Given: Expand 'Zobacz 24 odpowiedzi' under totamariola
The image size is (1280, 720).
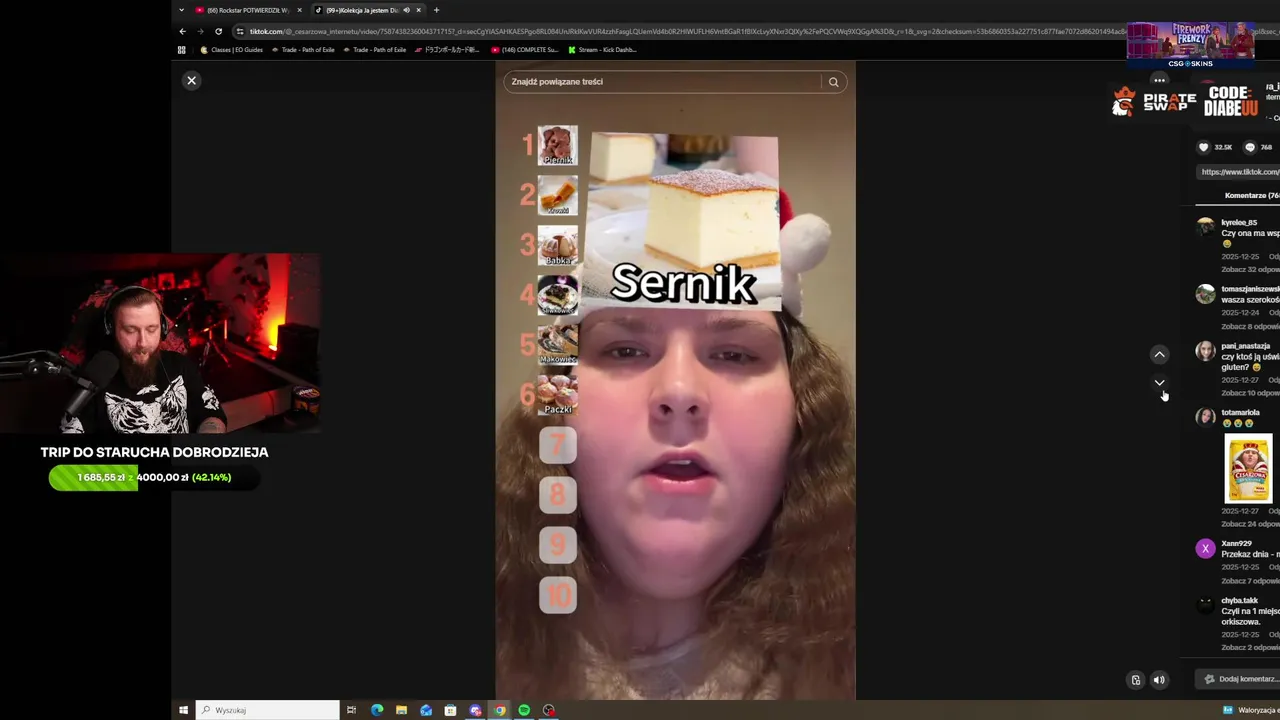Looking at the screenshot, I should [x=1250, y=524].
